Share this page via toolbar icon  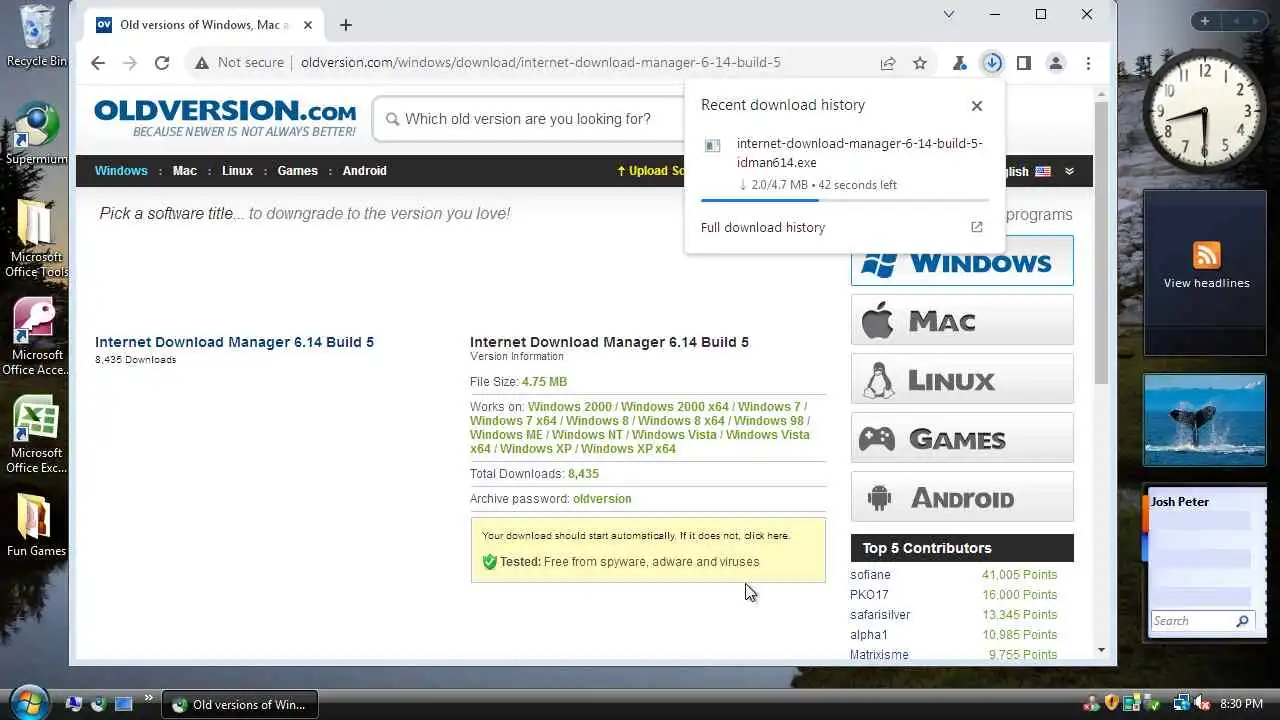[x=887, y=63]
